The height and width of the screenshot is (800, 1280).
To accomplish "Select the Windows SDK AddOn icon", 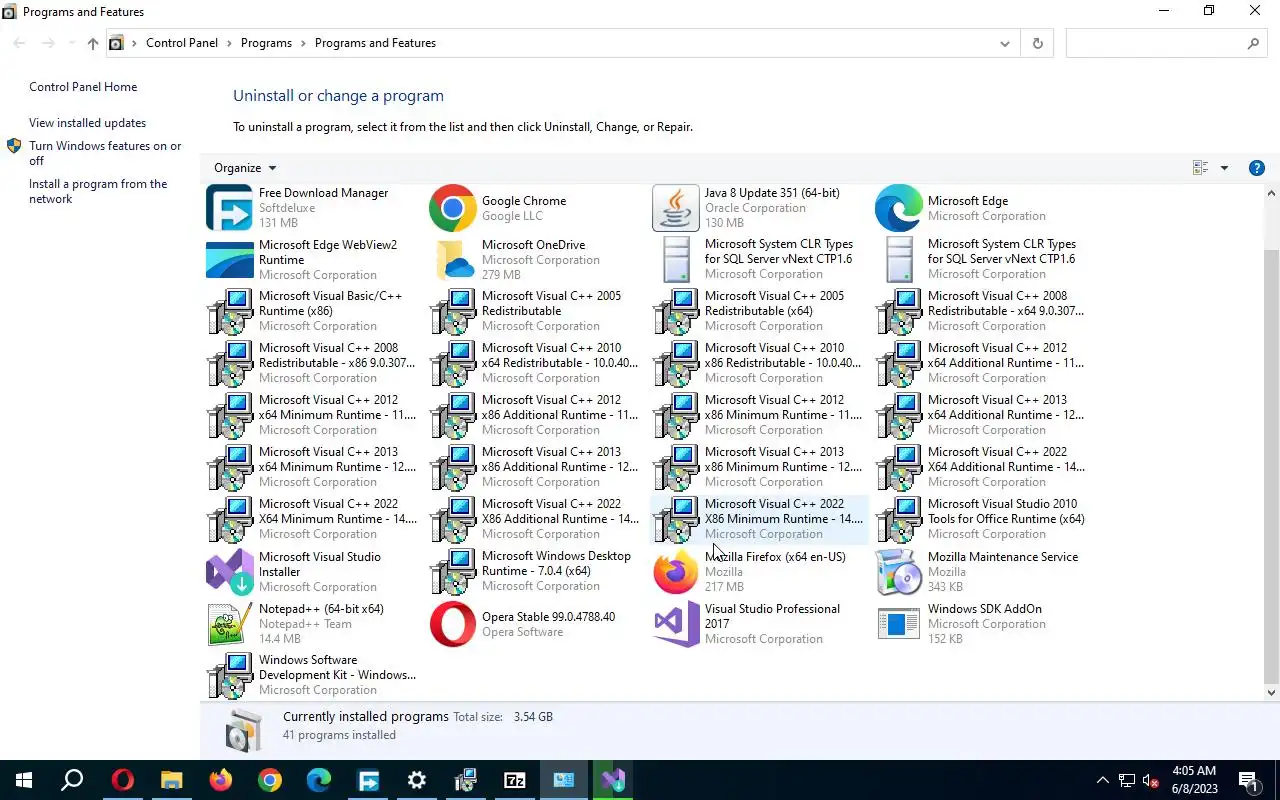I will (x=898, y=624).
